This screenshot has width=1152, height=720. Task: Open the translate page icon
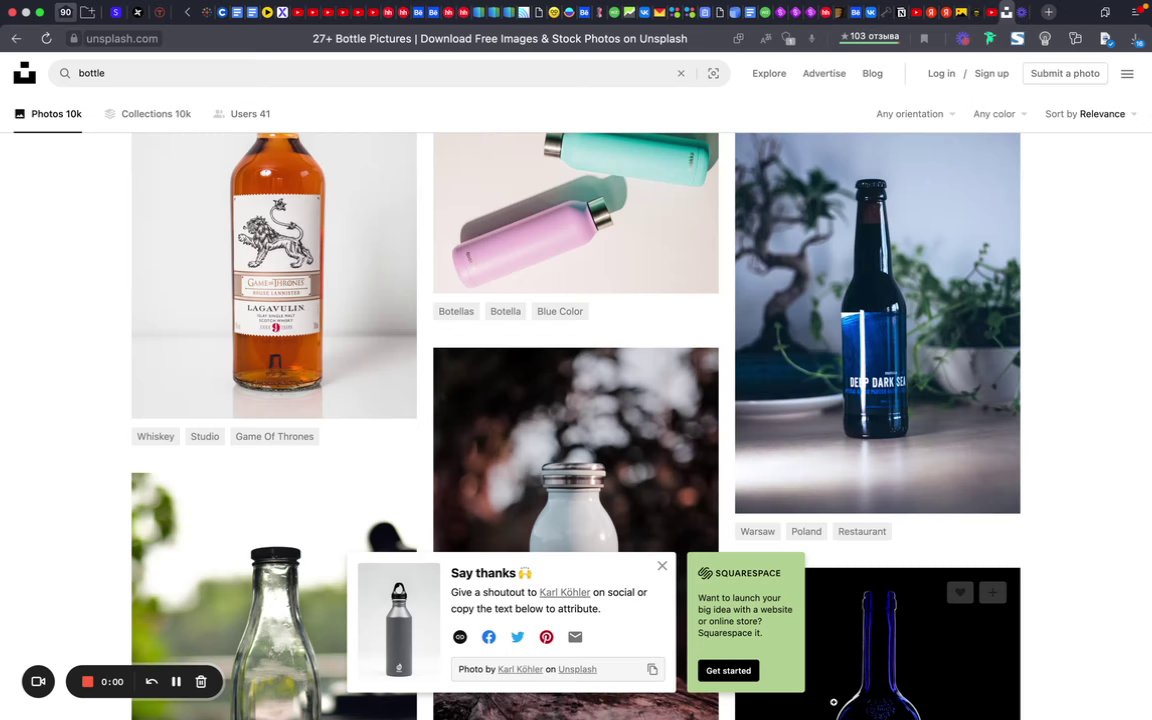(766, 38)
